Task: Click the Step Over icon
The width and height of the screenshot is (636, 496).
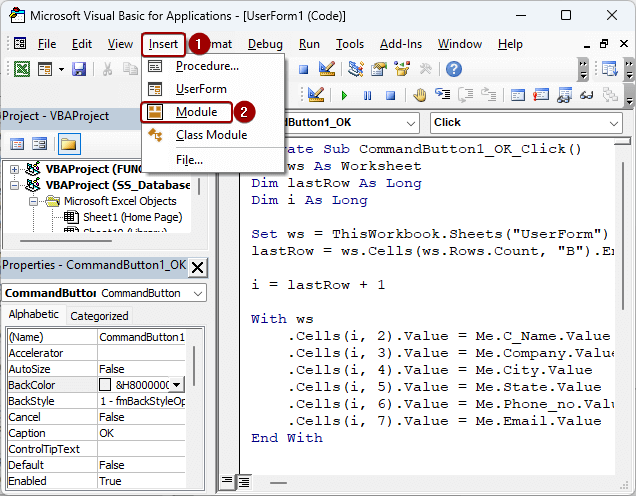Action: point(466,95)
